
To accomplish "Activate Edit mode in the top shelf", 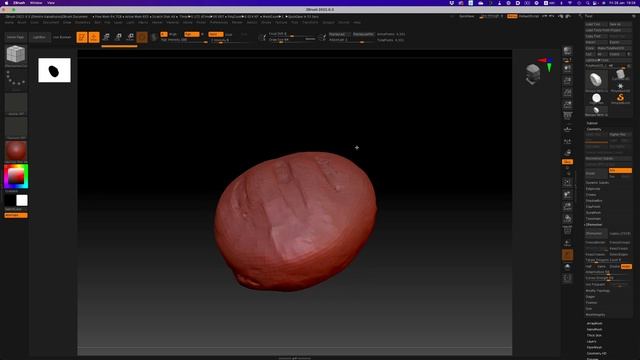I will (82, 37).
